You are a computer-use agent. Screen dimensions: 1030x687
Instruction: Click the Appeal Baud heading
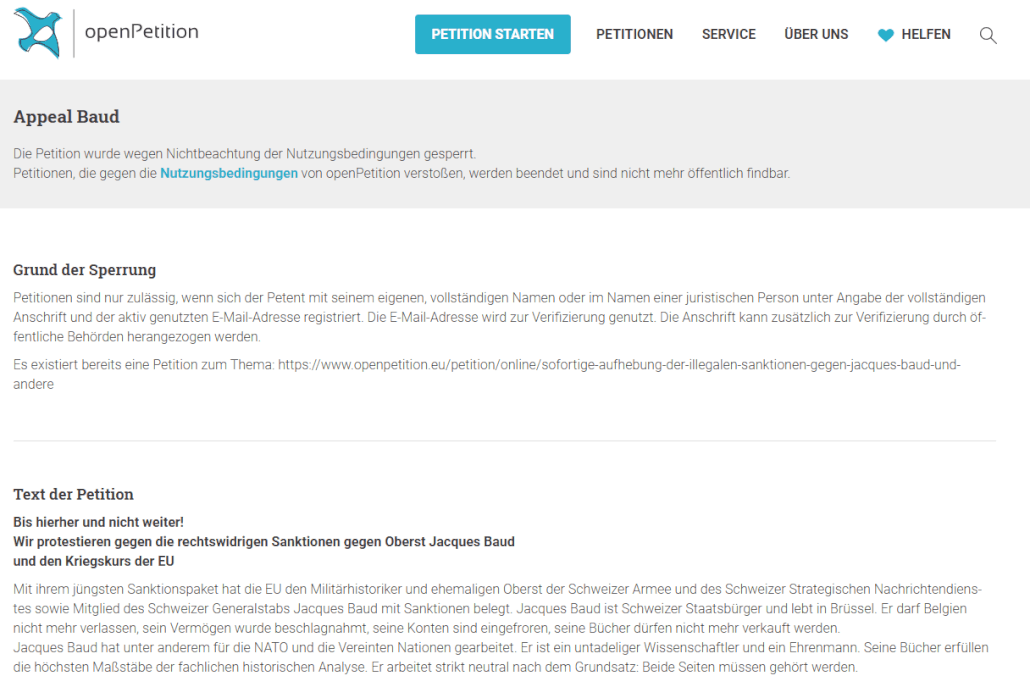coord(66,117)
